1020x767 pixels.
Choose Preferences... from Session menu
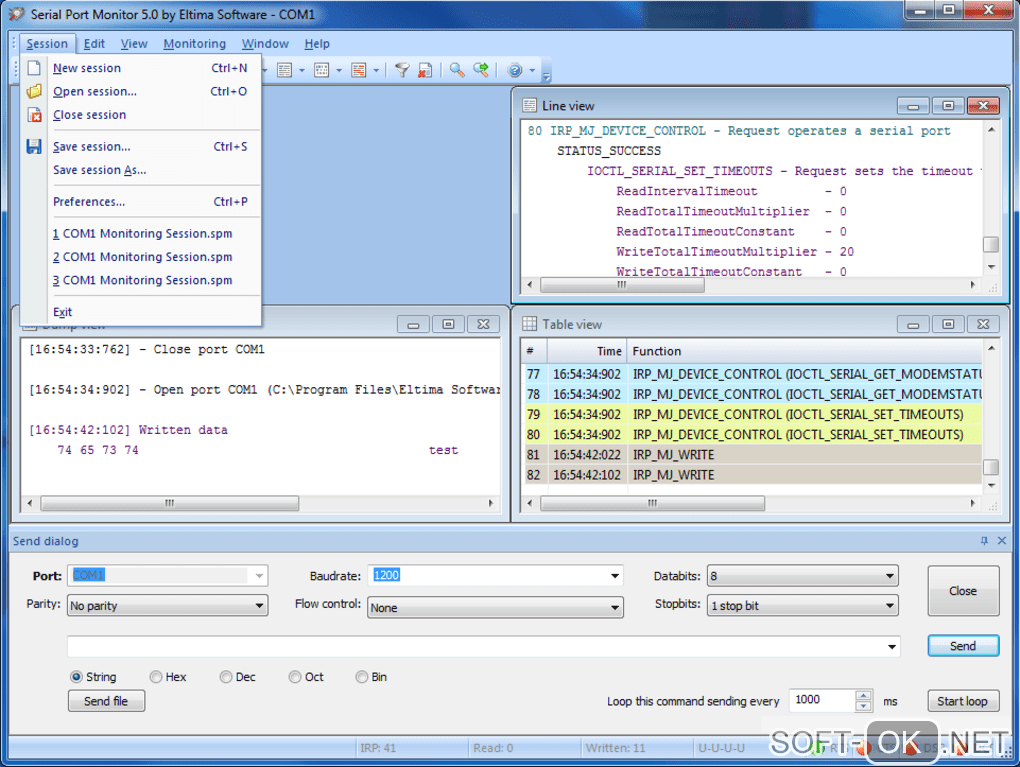pos(89,202)
